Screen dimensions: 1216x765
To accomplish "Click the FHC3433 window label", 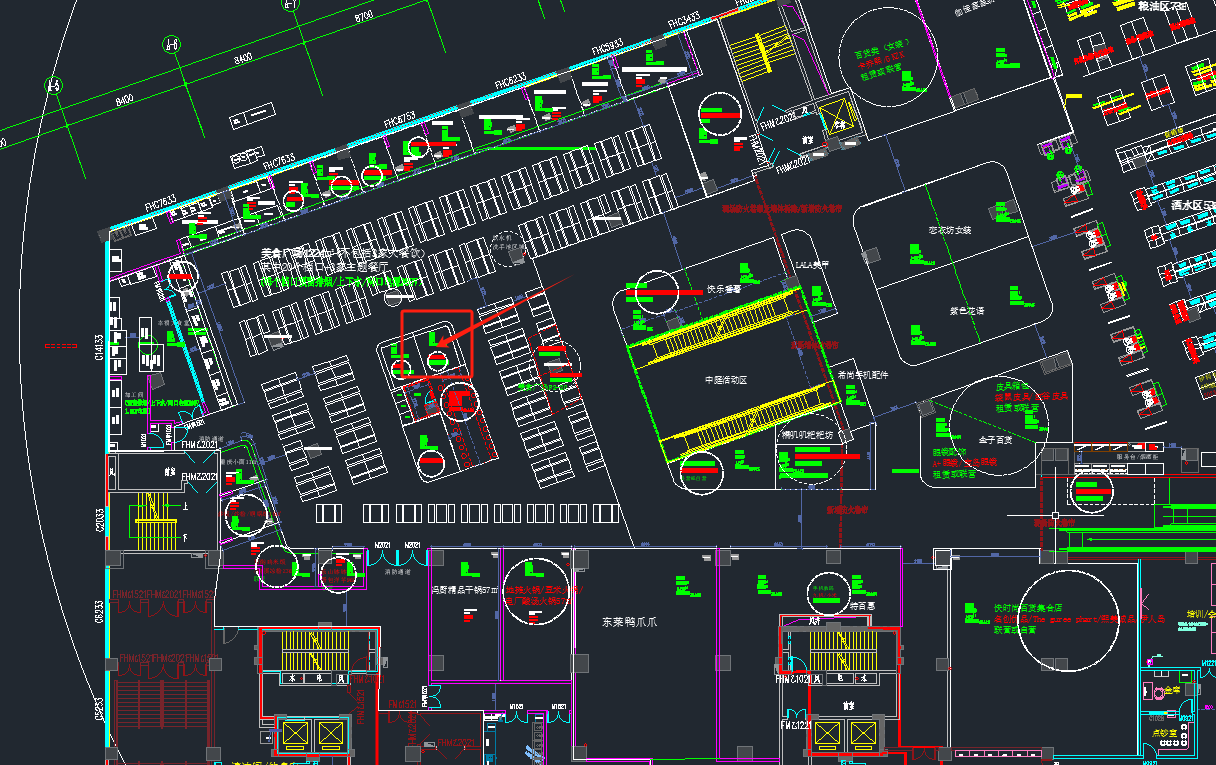I will point(684,19).
